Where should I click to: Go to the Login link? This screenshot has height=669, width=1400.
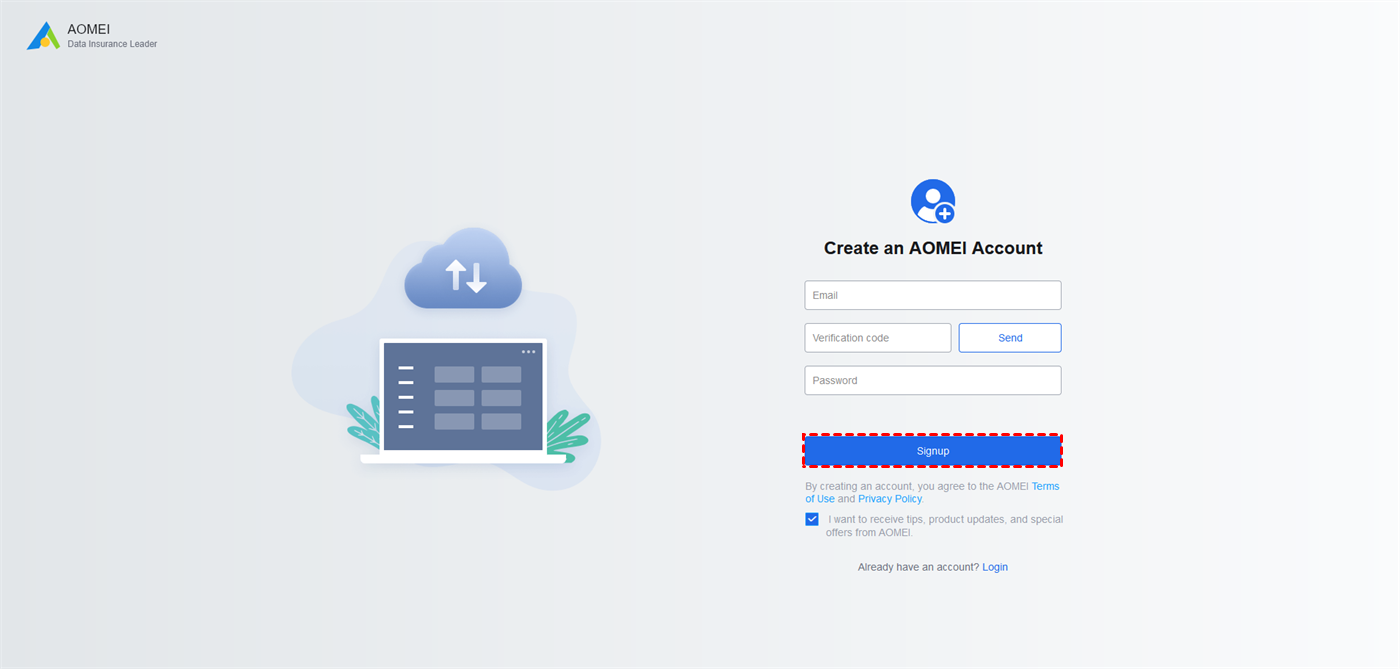(x=995, y=567)
